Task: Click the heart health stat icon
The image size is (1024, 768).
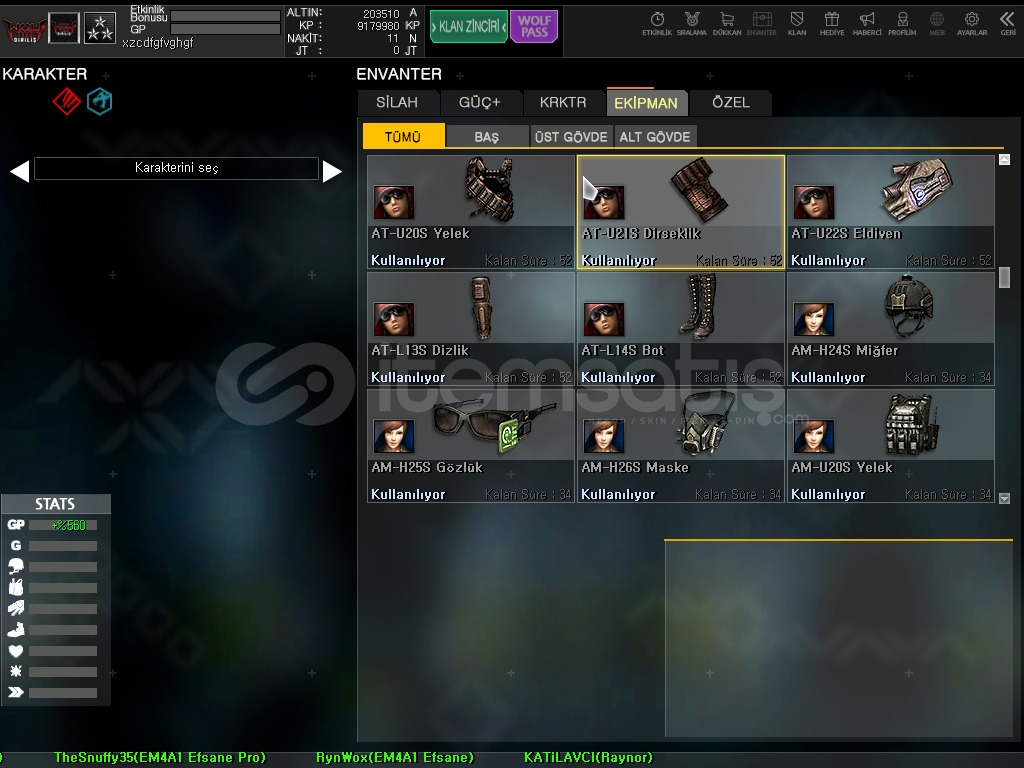Action: coord(16,650)
